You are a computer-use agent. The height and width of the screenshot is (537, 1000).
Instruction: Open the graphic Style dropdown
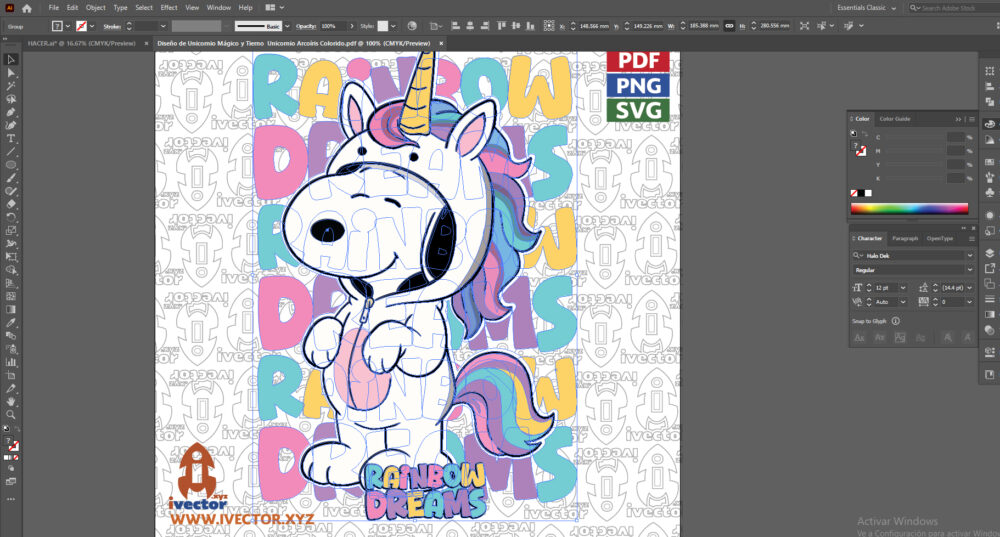[x=393, y=26]
